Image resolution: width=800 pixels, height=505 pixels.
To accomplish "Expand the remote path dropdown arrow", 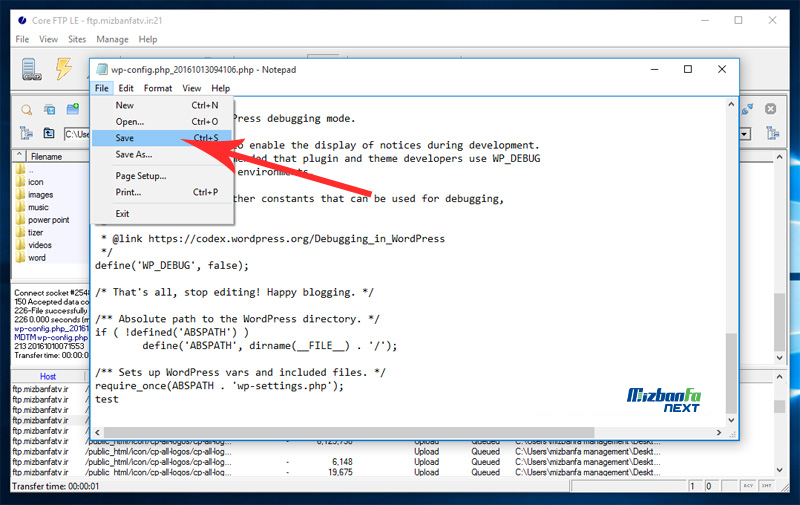I will 745,134.
